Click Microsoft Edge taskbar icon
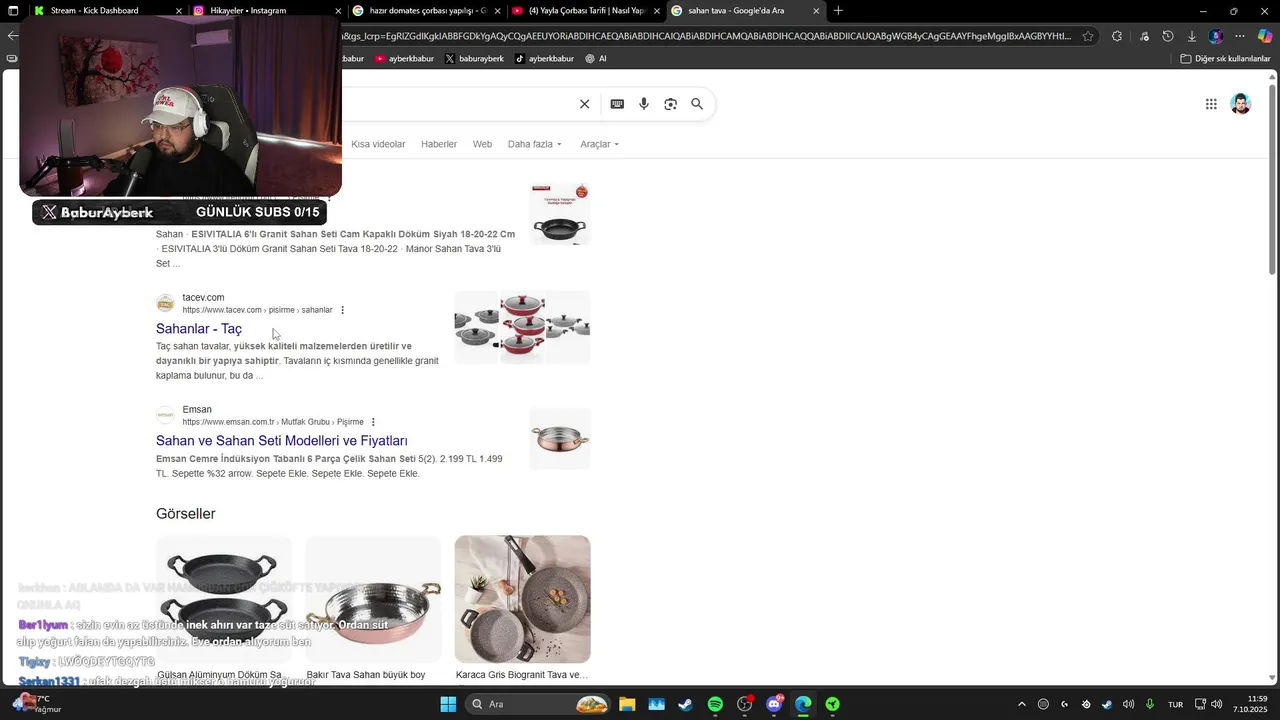 tap(803, 704)
